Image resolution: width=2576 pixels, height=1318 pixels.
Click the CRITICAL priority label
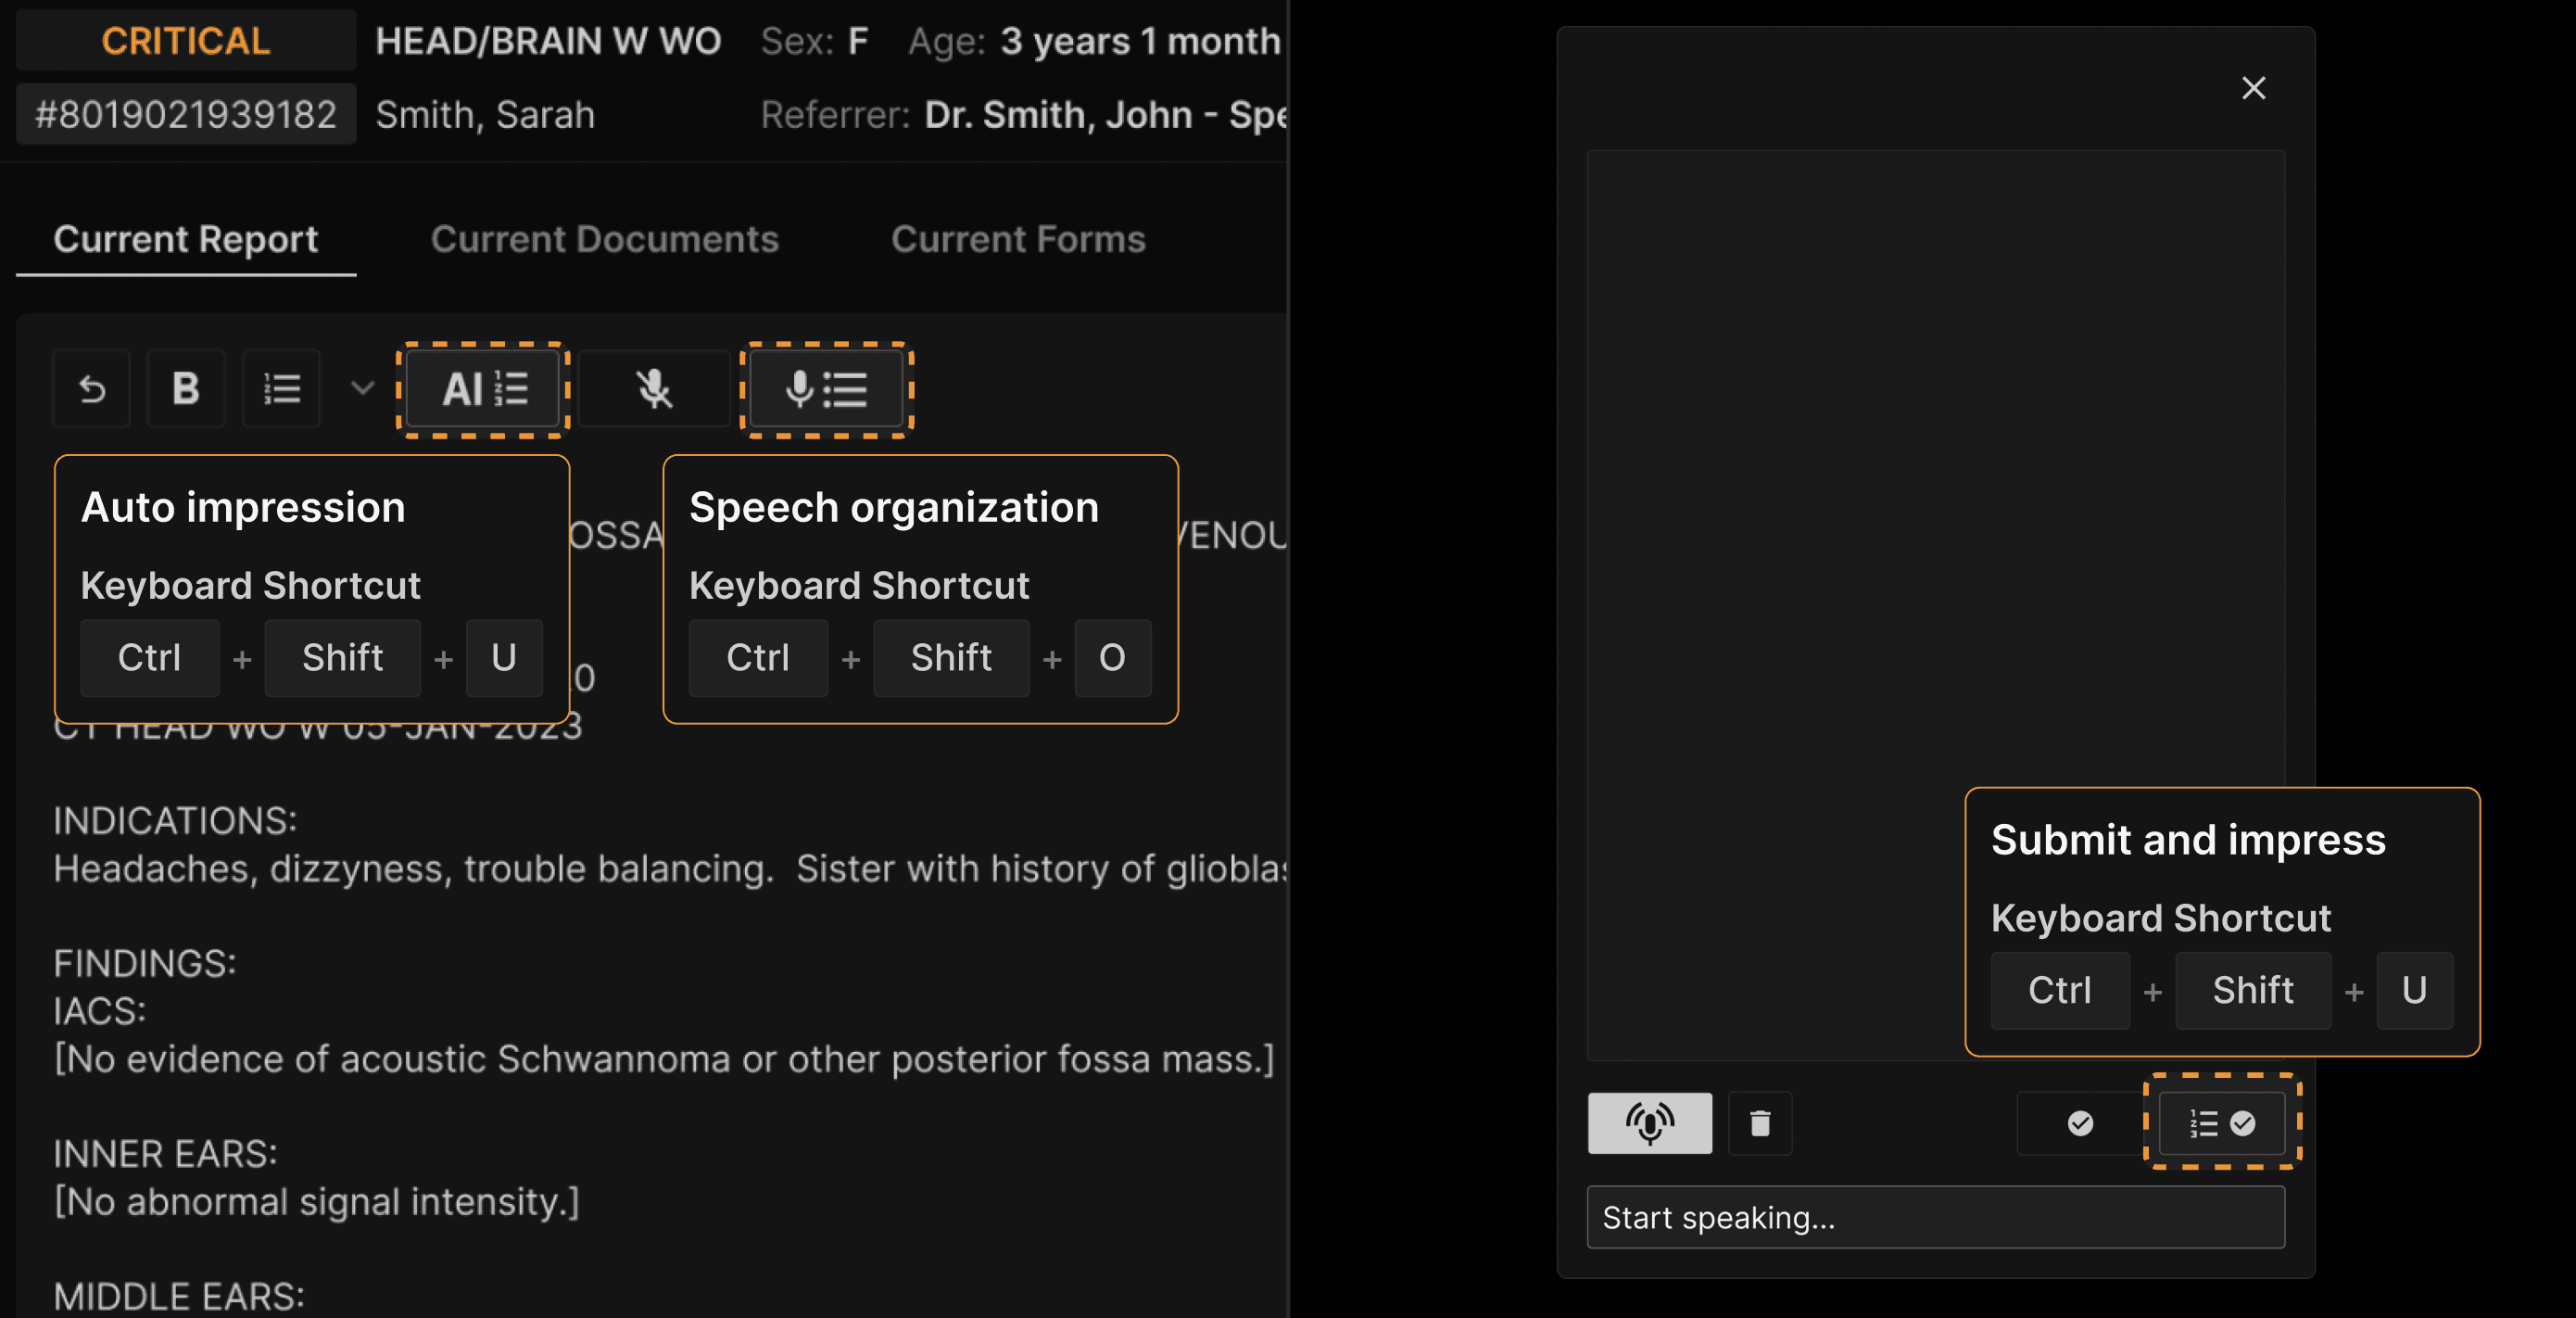[186, 41]
